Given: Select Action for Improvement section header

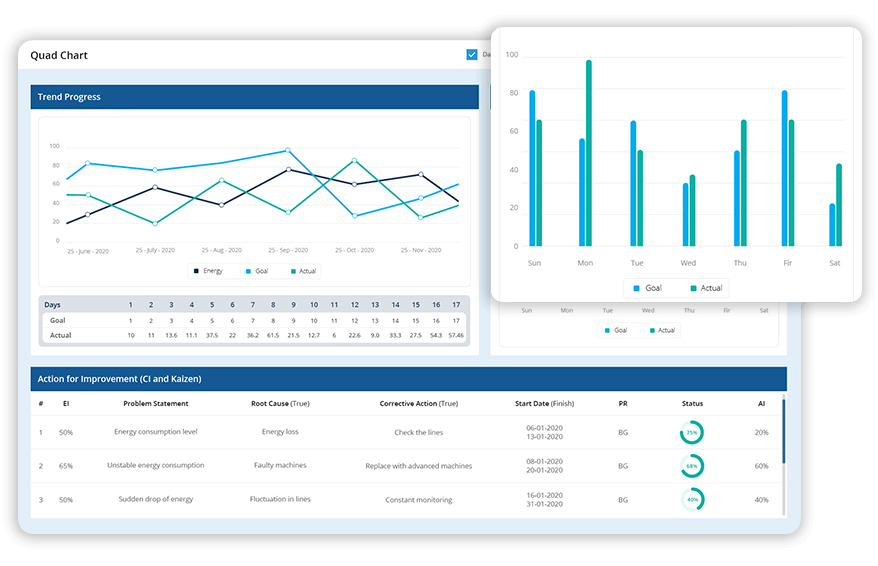Looking at the screenshot, I should coord(408,379).
